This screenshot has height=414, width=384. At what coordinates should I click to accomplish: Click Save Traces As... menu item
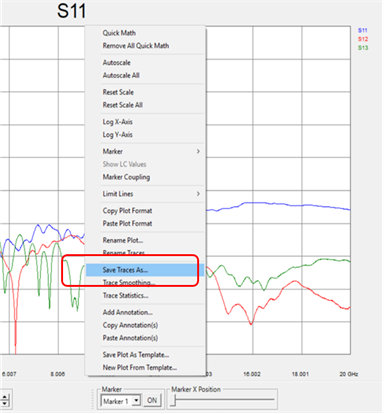coord(145,270)
